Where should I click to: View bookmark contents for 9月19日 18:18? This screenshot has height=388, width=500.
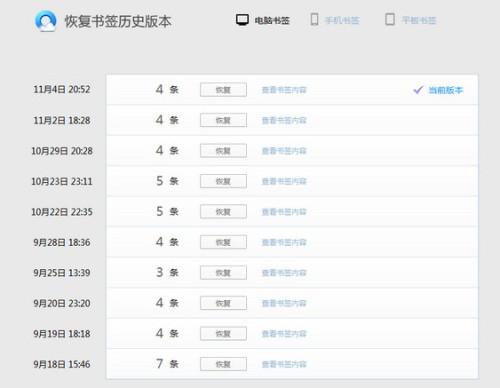284,334
